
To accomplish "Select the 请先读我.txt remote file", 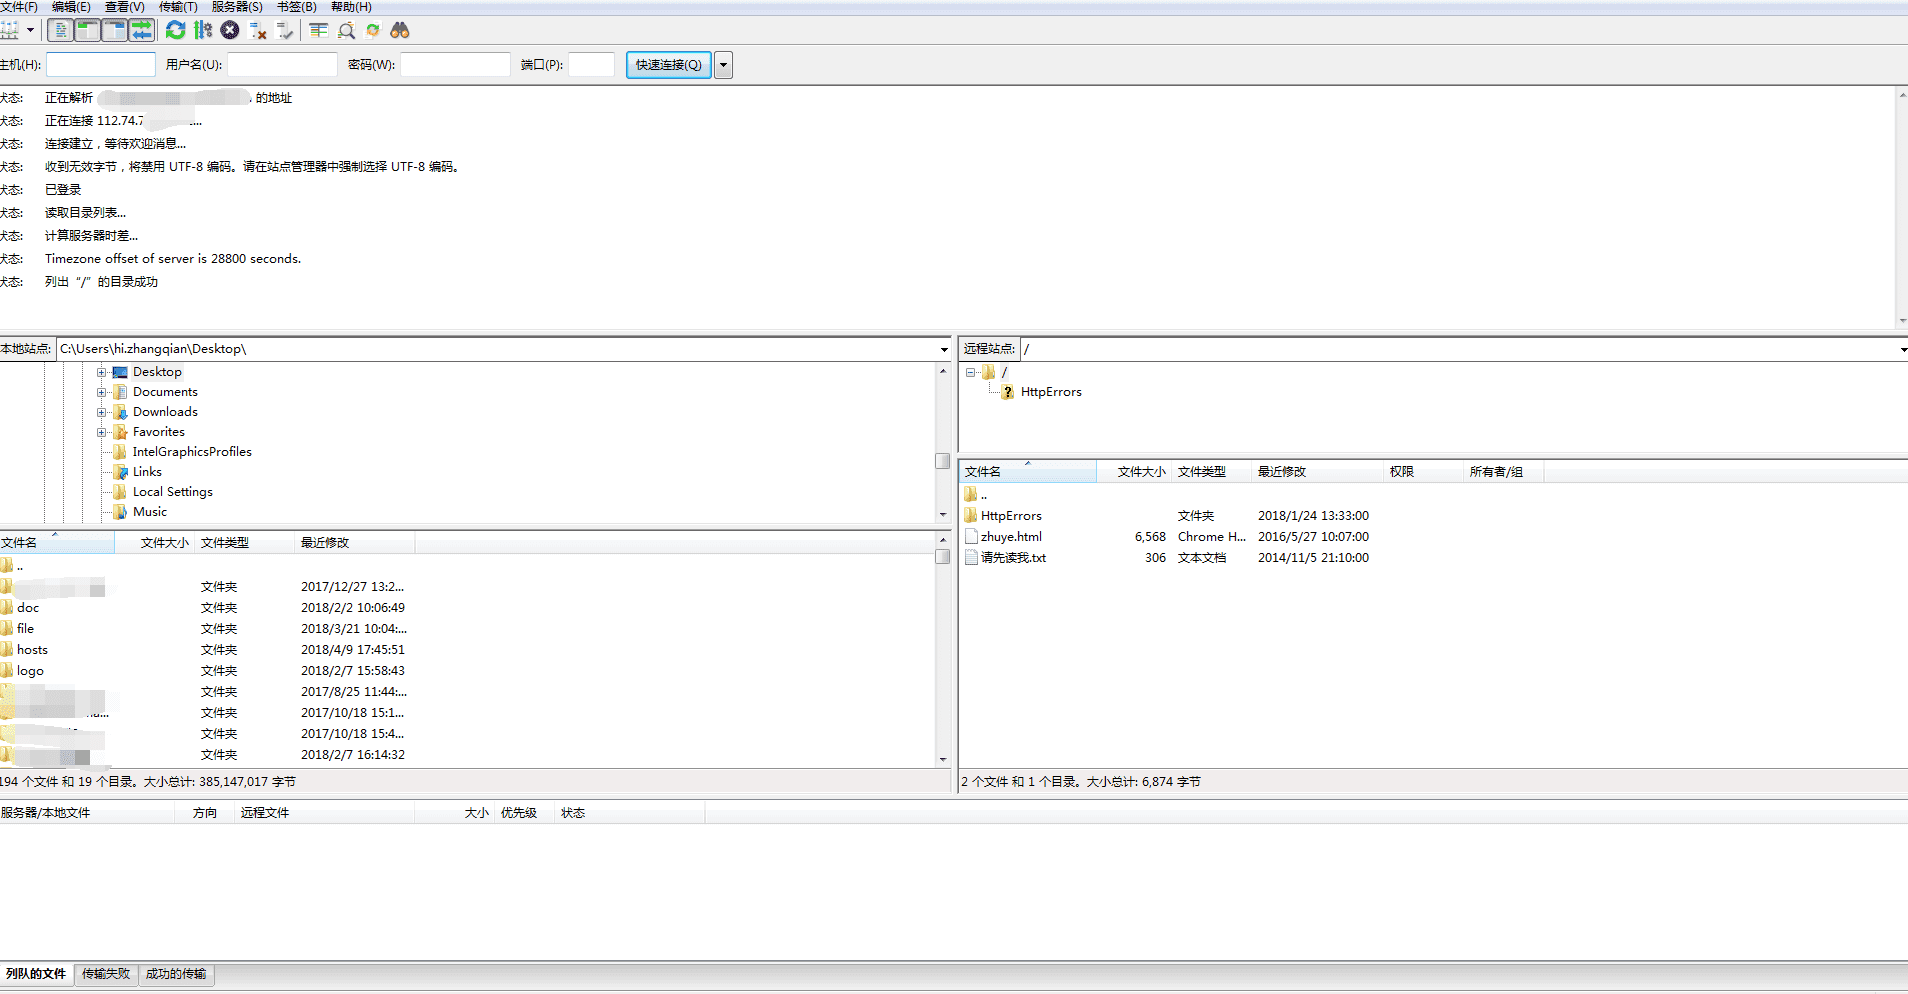I will pyautogui.click(x=1013, y=558).
